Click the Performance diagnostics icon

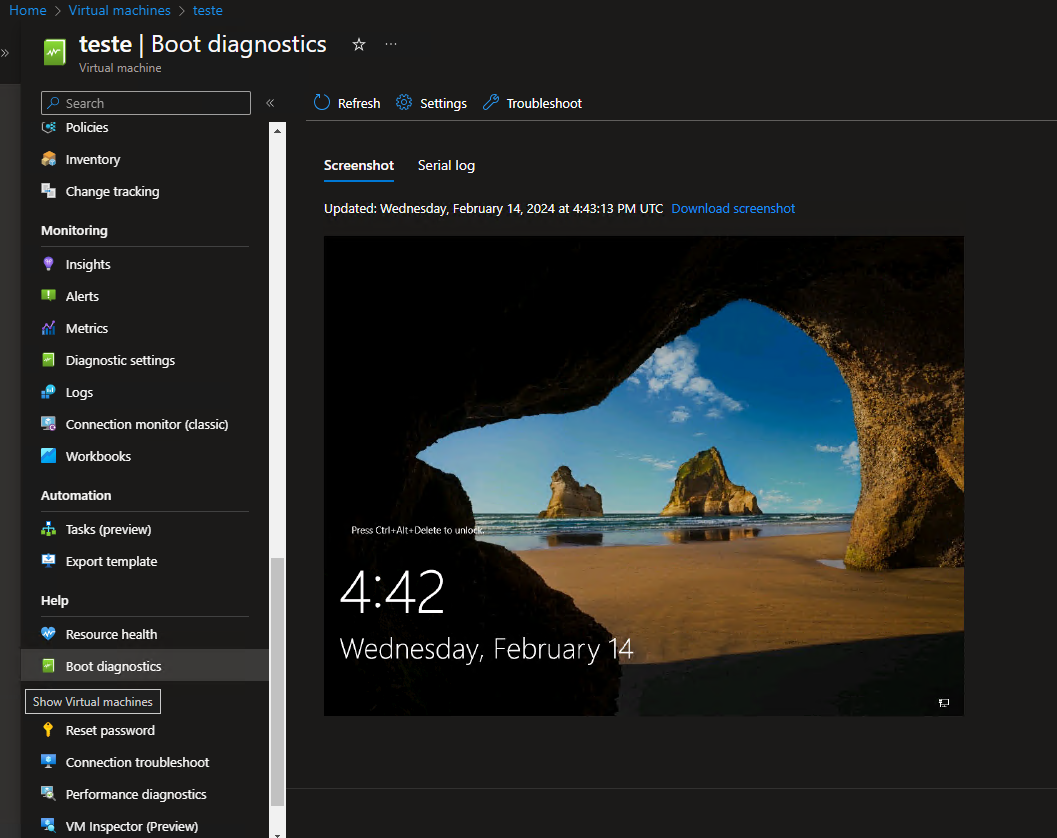coord(49,793)
